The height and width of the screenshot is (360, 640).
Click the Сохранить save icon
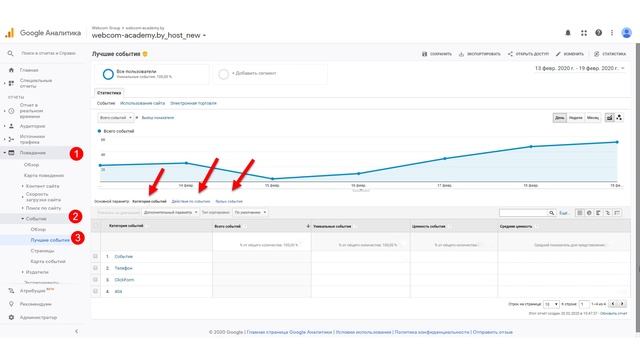[424, 54]
